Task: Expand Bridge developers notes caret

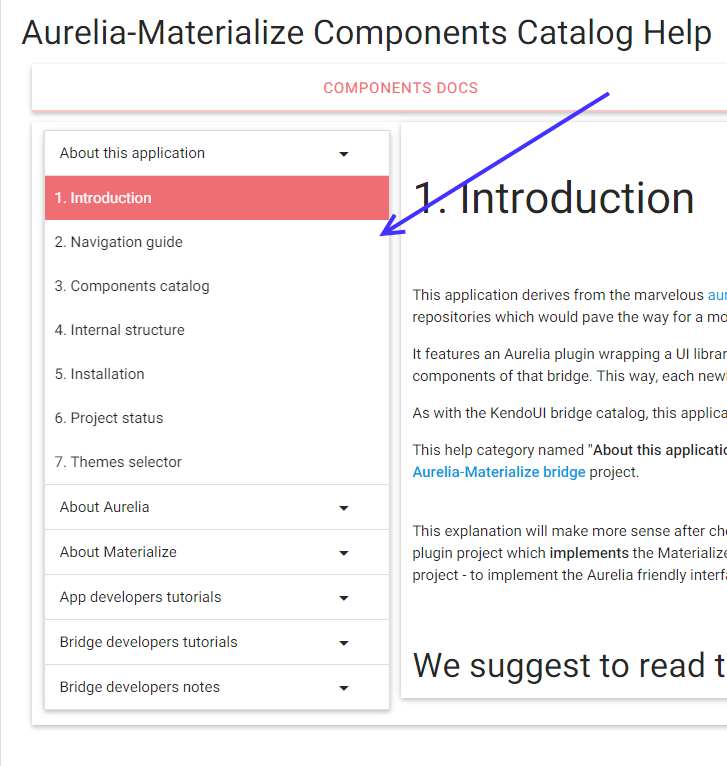Action: (344, 688)
